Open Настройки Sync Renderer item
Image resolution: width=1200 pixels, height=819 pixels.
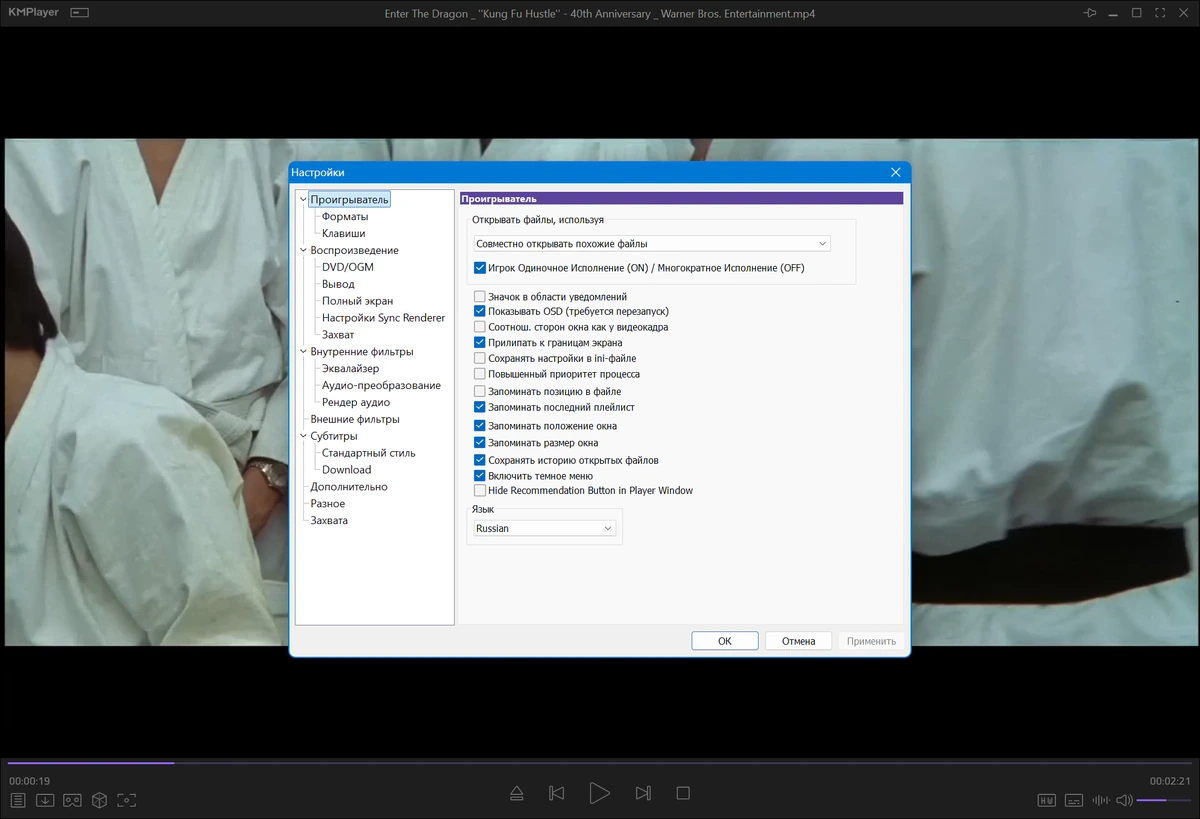pyautogui.click(x=383, y=318)
